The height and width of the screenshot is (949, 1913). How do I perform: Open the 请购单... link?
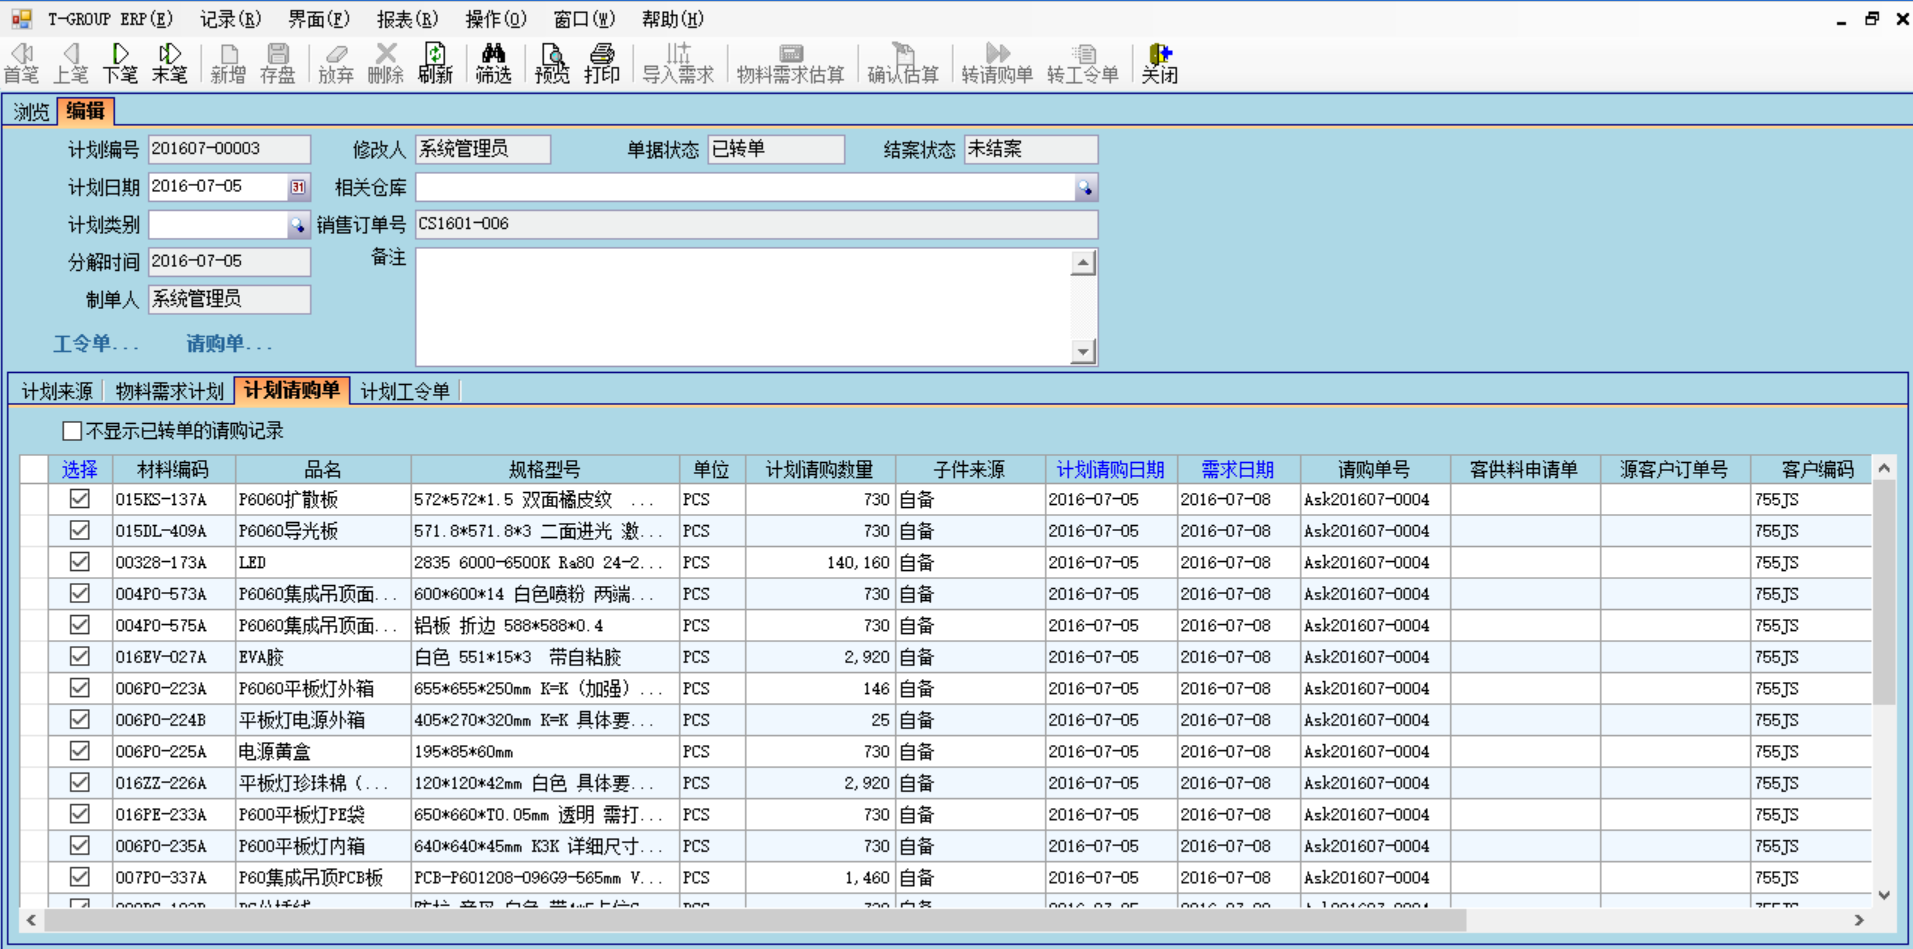coord(229,344)
